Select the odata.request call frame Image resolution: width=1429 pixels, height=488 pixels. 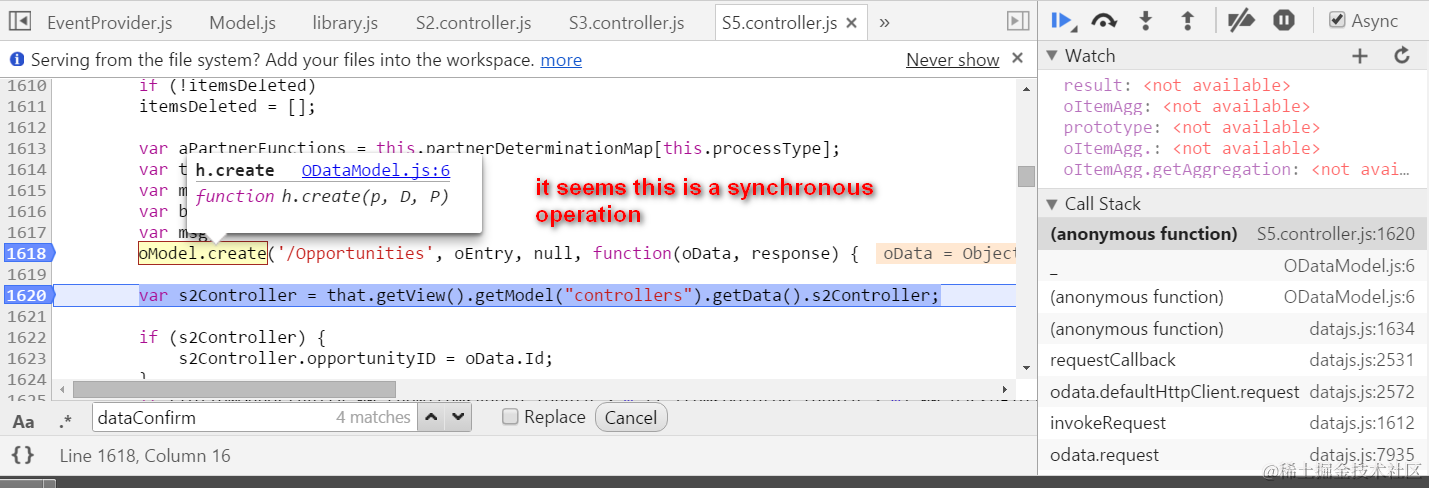[x=1233, y=455]
